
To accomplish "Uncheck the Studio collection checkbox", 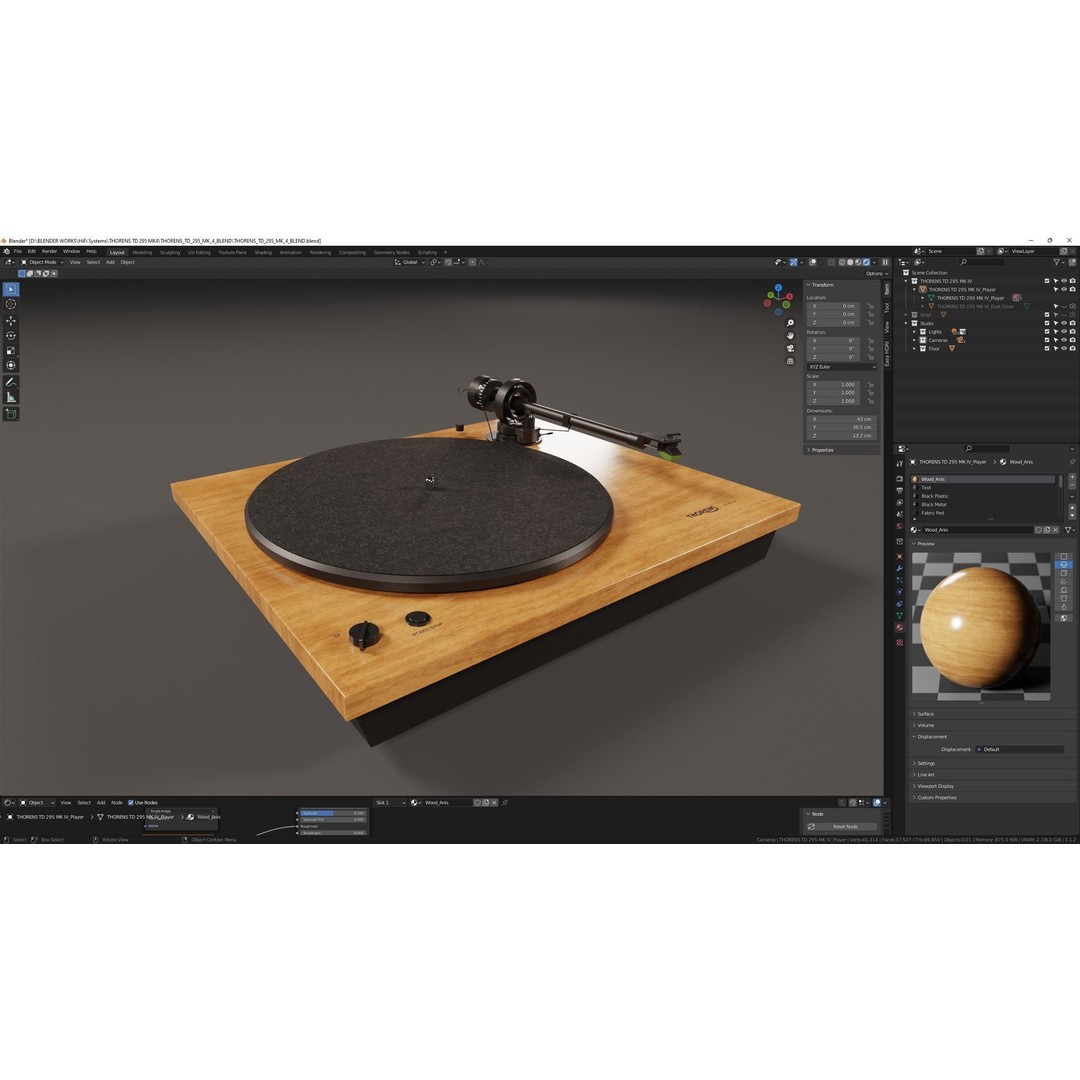I will [1047, 323].
